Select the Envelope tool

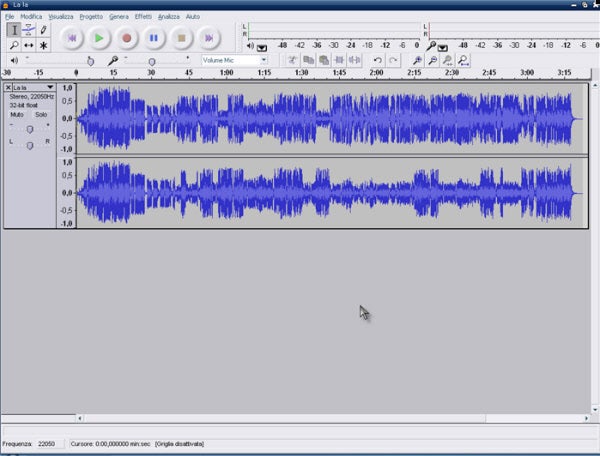29,30
